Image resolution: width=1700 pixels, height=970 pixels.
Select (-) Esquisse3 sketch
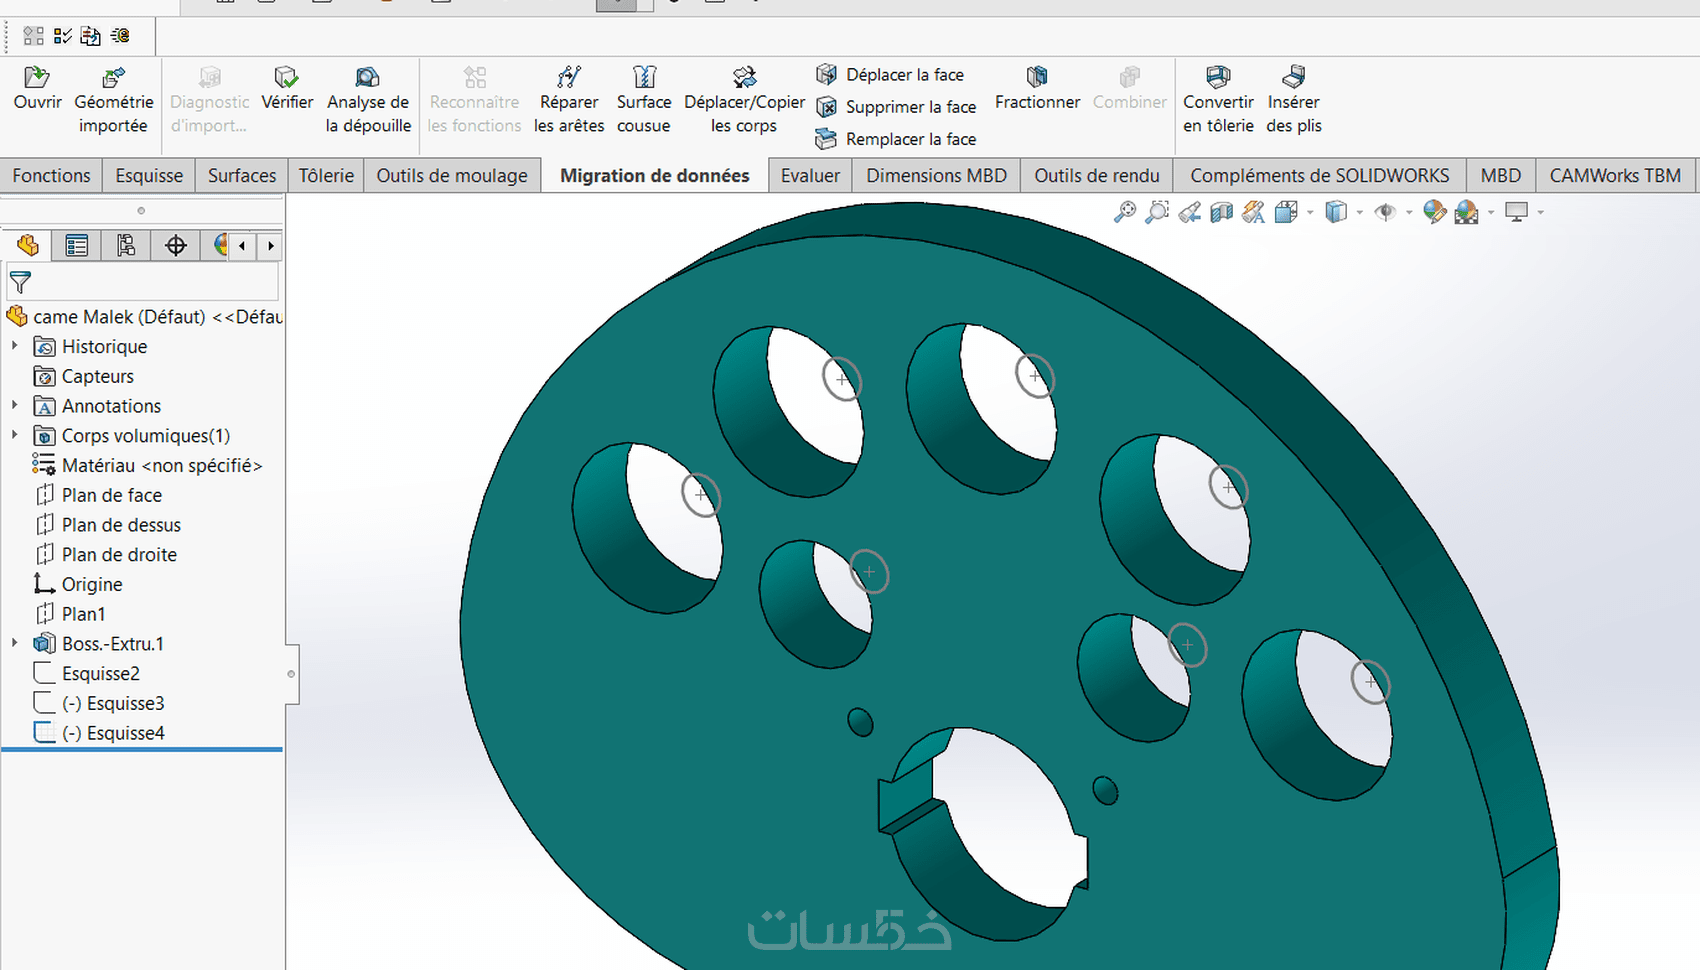tap(99, 703)
